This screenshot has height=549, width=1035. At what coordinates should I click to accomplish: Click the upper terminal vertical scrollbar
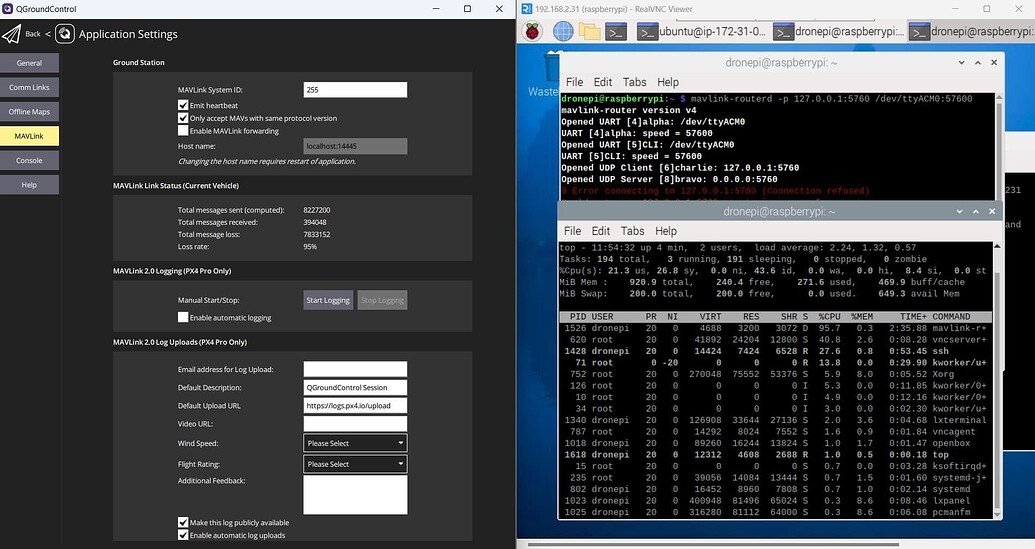[999, 146]
